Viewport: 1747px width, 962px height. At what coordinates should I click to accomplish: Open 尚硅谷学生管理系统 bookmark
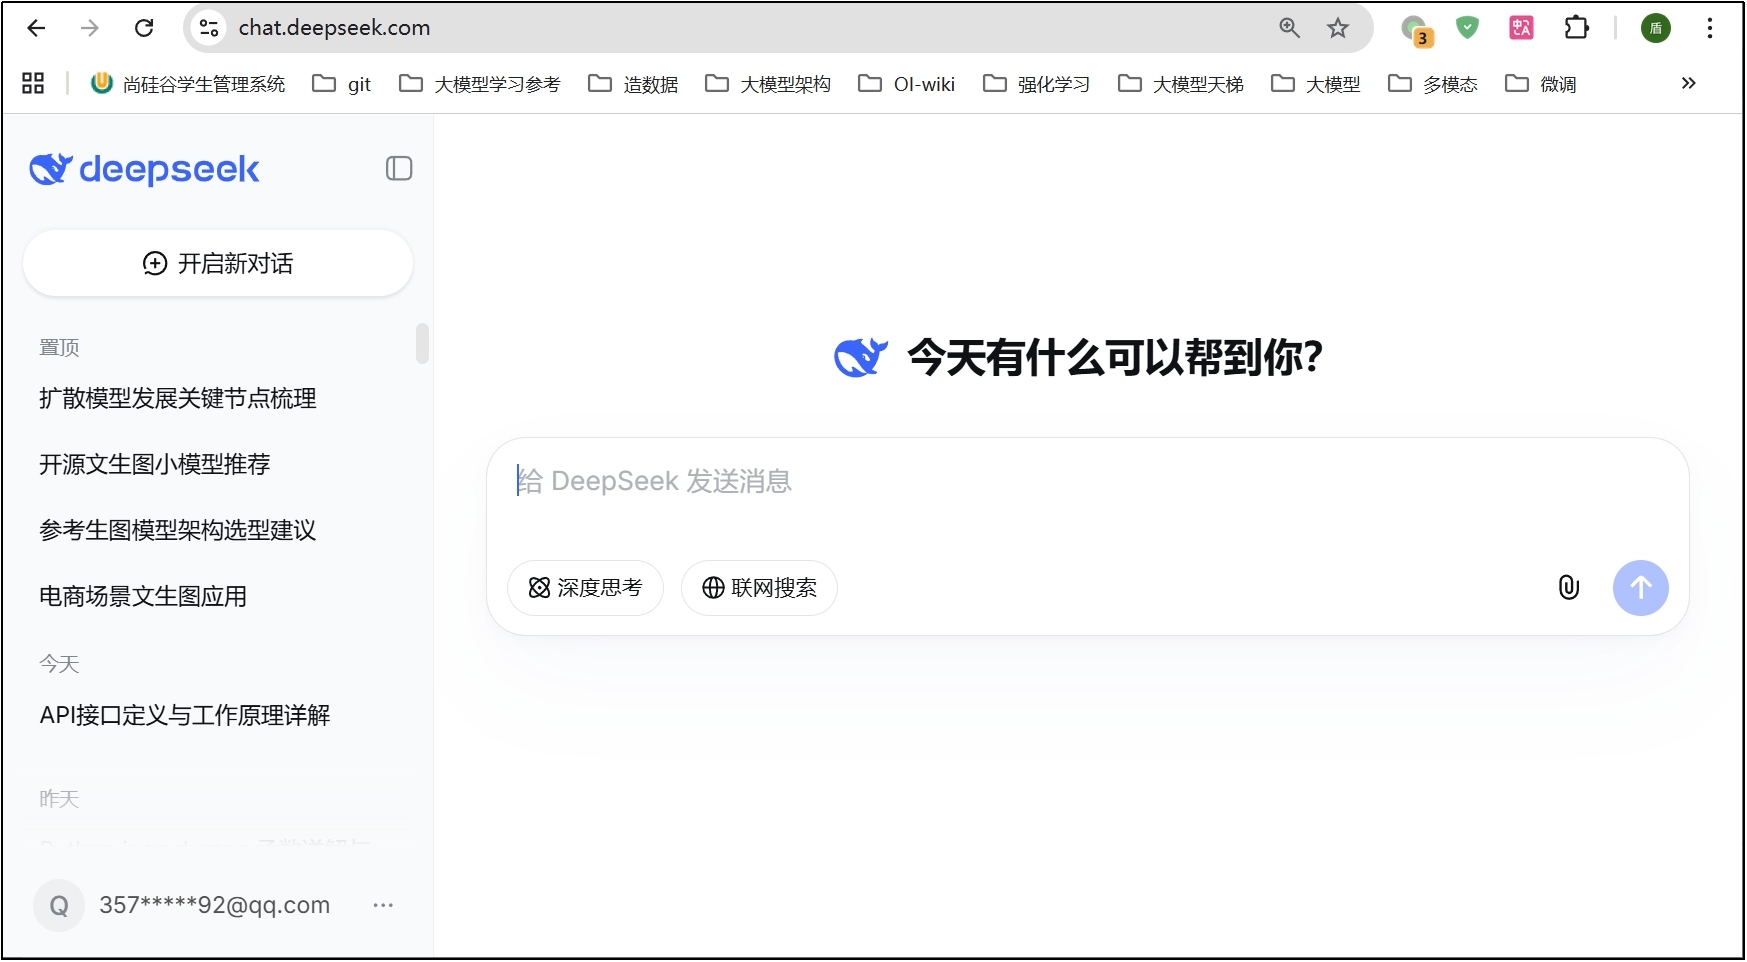point(188,84)
